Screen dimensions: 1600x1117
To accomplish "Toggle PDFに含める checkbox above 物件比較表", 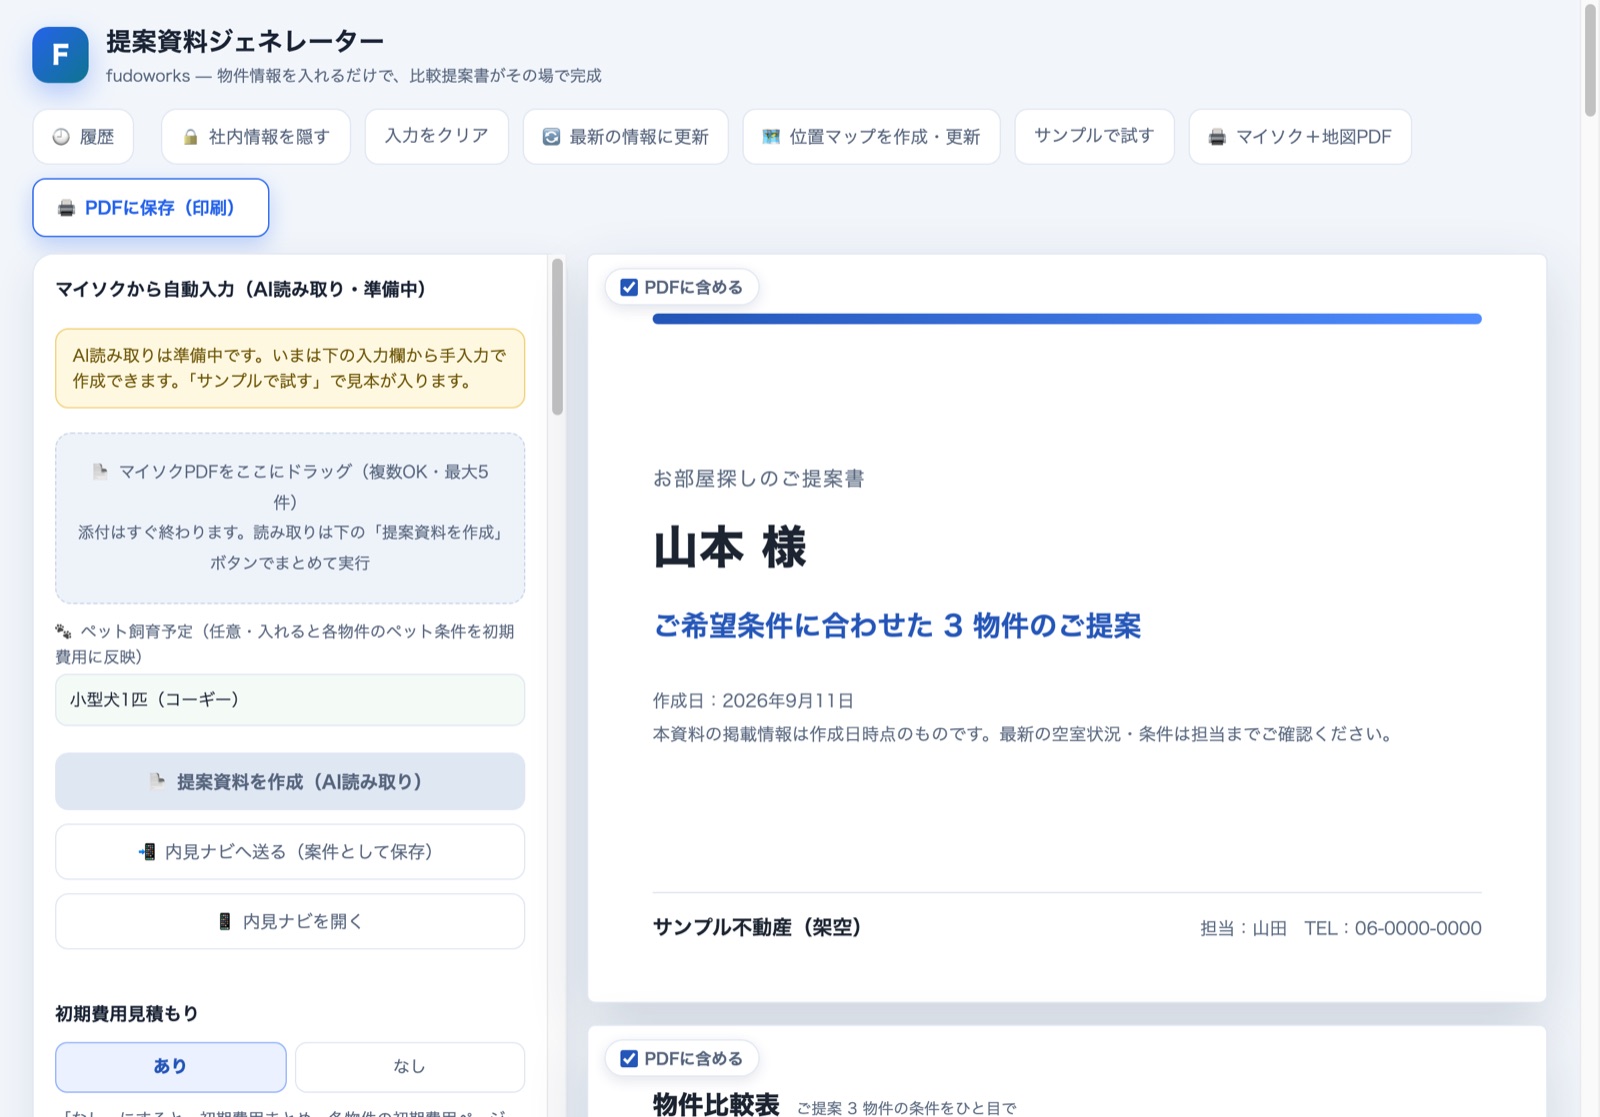I will 629,1059.
